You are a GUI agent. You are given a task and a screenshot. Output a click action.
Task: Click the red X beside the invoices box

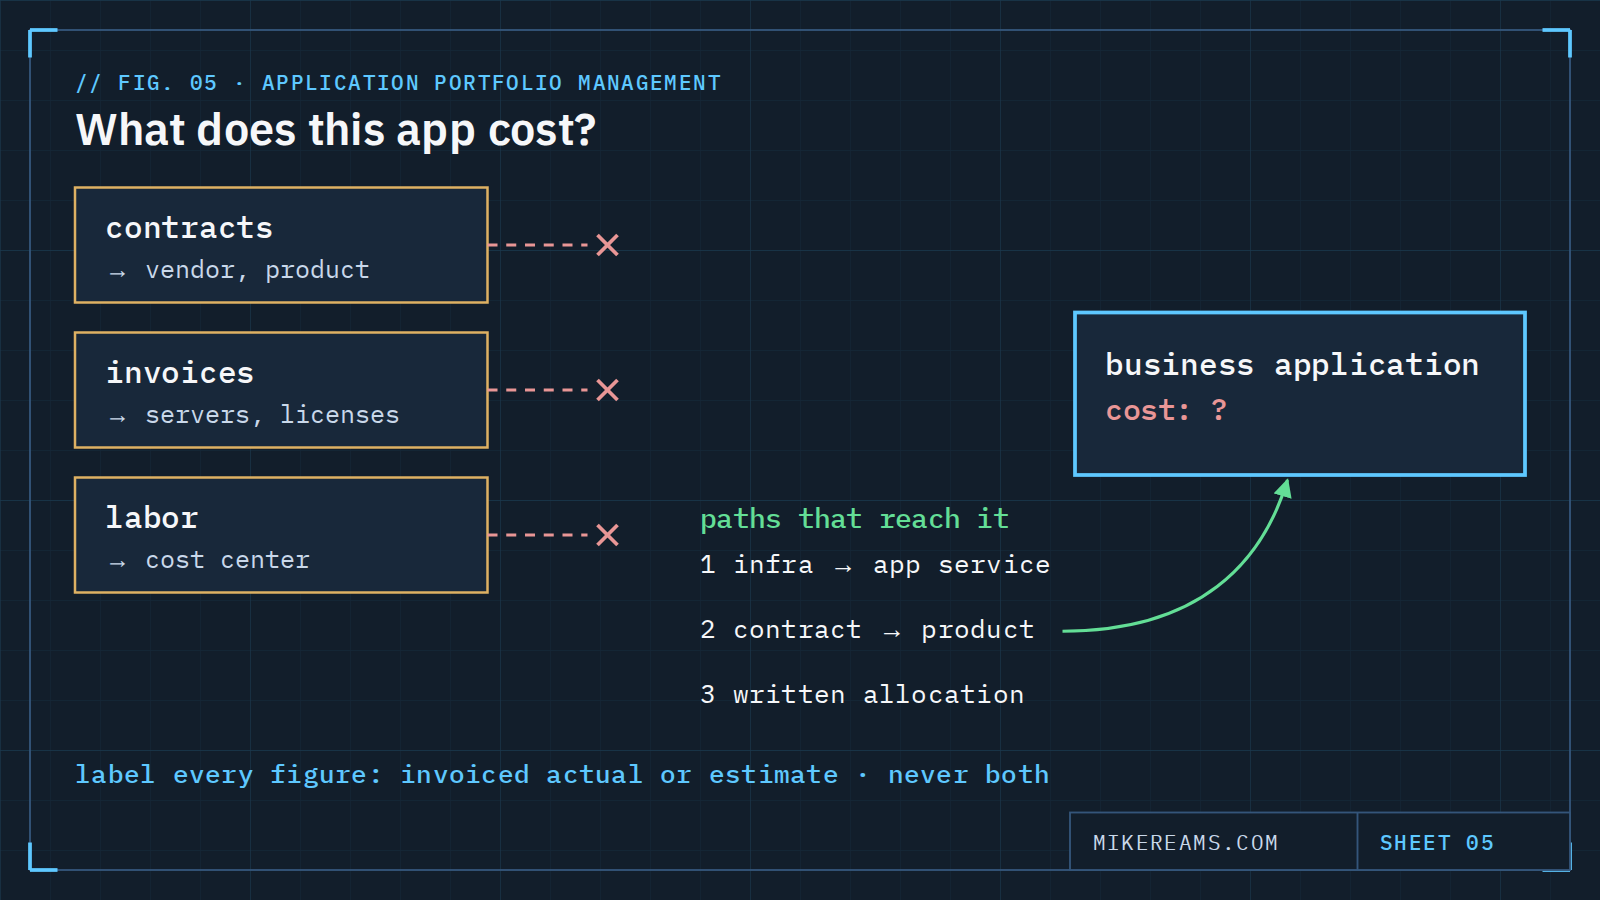tap(607, 390)
